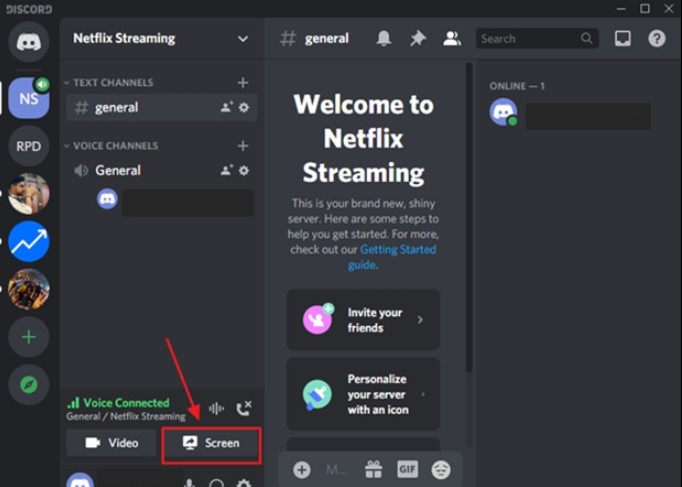The image size is (682, 487).
Task: Click Invite your friends card
Action: pos(363,320)
